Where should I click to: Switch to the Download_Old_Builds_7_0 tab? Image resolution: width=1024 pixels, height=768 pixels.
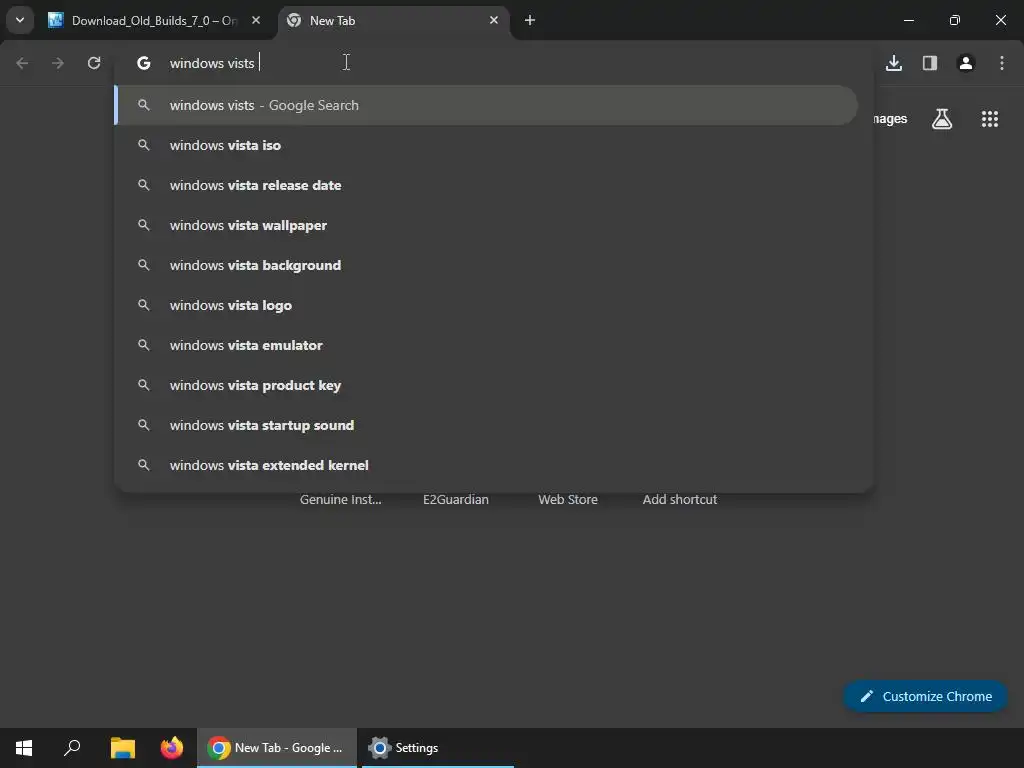[x=155, y=21]
